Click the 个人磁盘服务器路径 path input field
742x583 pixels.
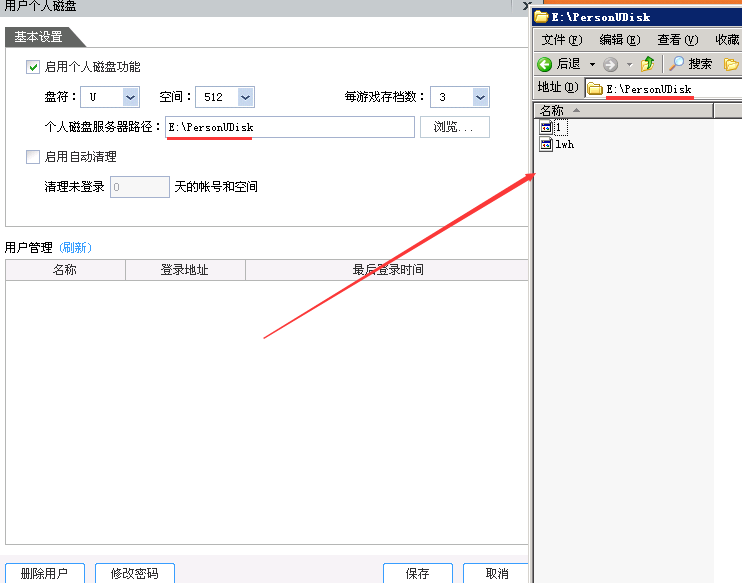(290, 127)
